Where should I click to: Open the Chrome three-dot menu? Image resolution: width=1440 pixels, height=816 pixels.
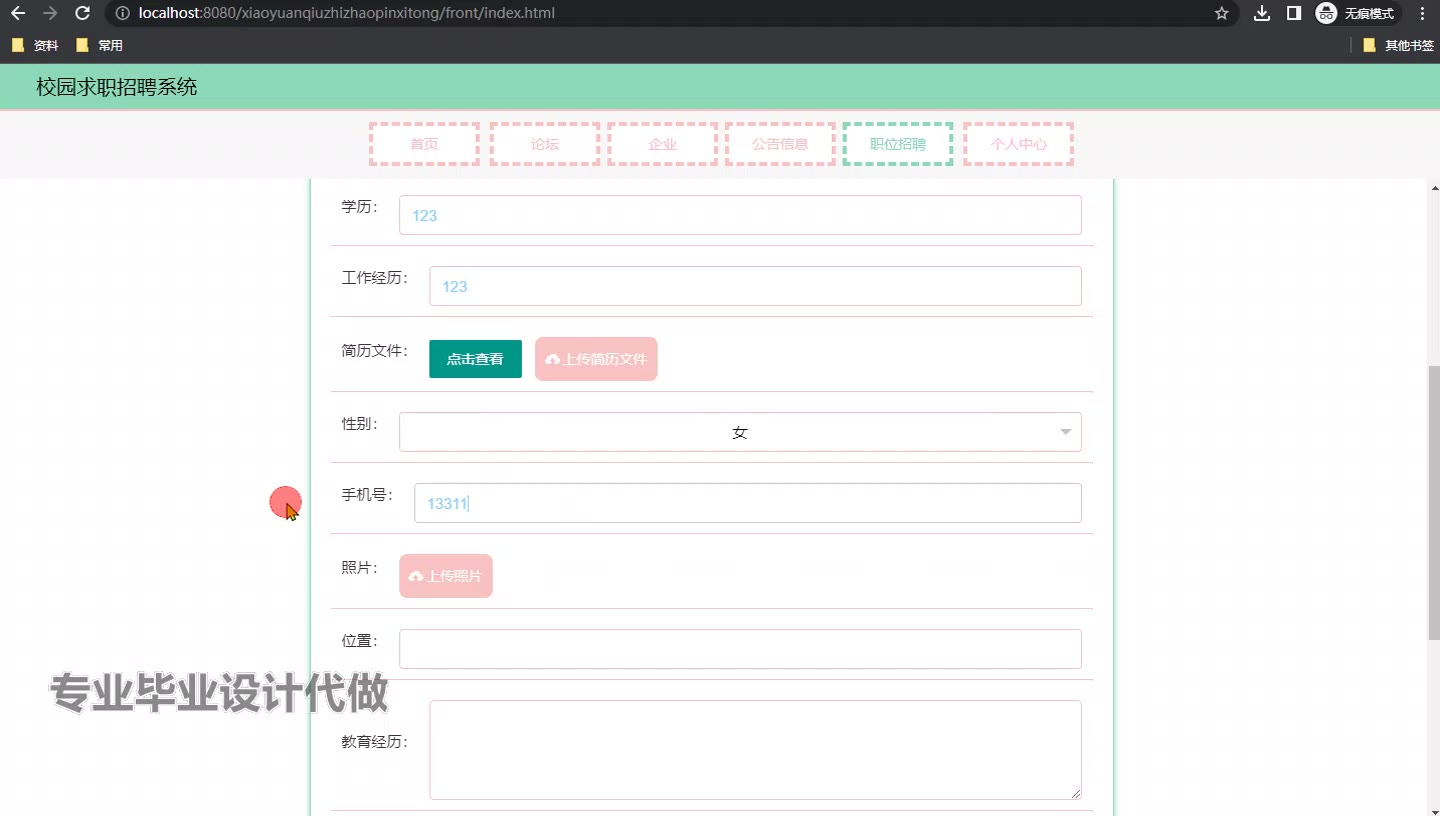point(1422,13)
